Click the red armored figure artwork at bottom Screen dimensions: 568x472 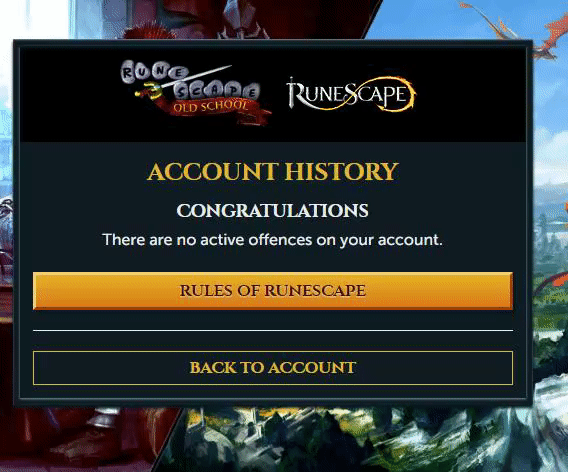[x=83, y=438]
